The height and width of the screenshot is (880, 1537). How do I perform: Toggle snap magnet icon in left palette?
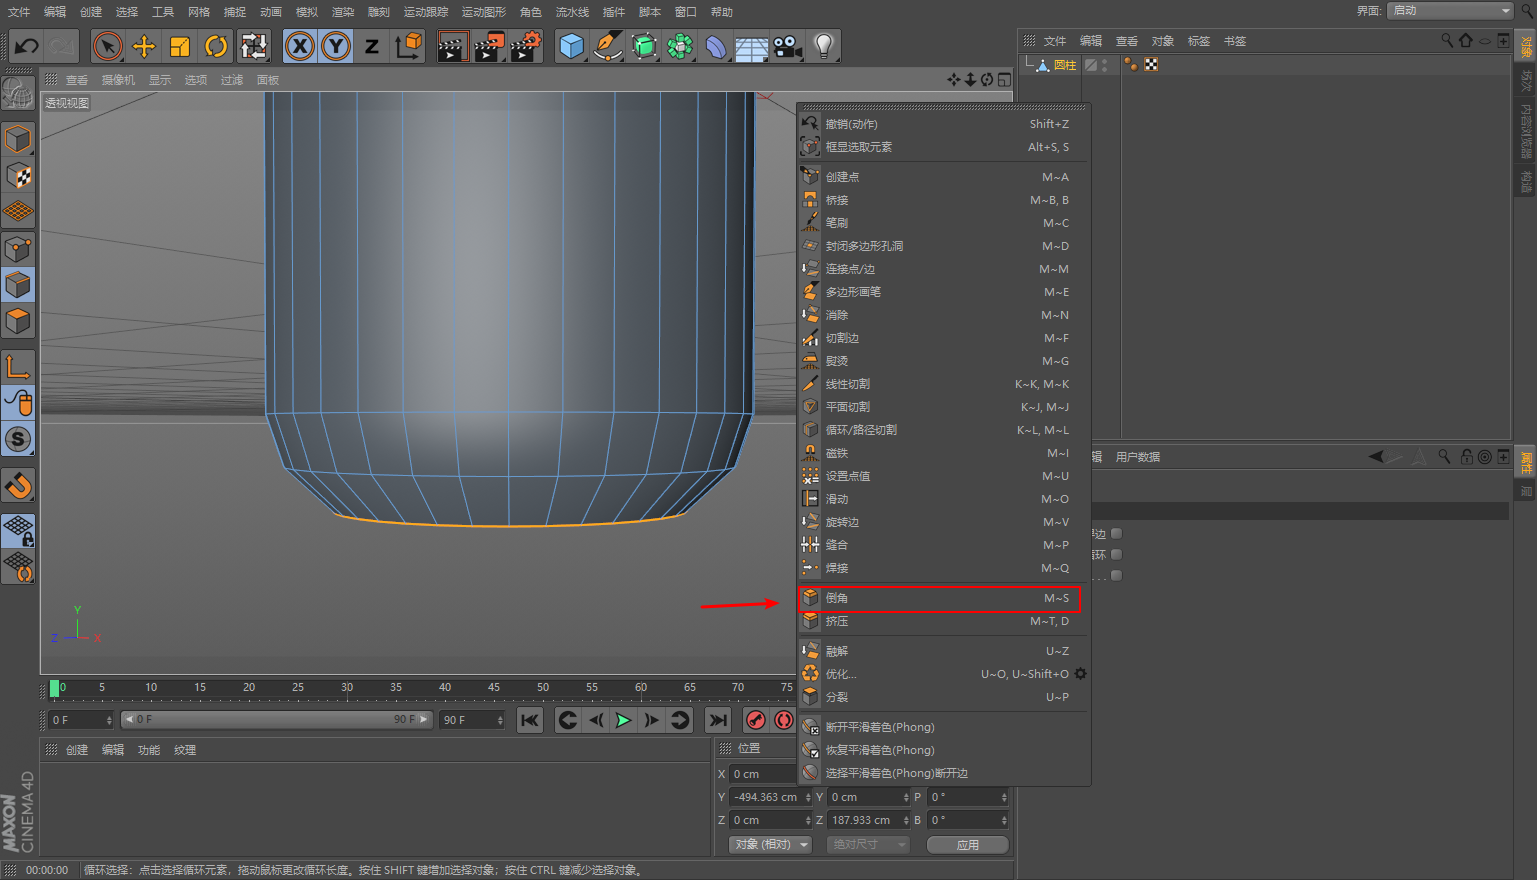click(18, 485)
